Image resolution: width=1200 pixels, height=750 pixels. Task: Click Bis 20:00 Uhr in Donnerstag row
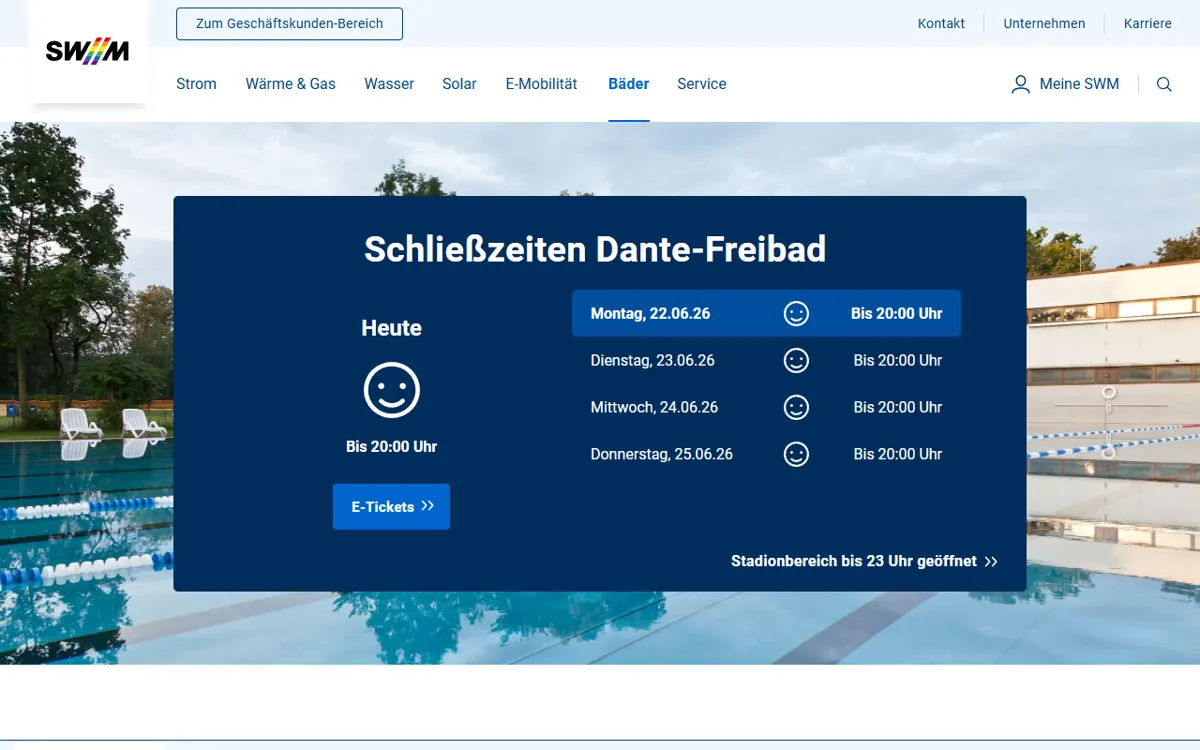(x=898, y=454)
